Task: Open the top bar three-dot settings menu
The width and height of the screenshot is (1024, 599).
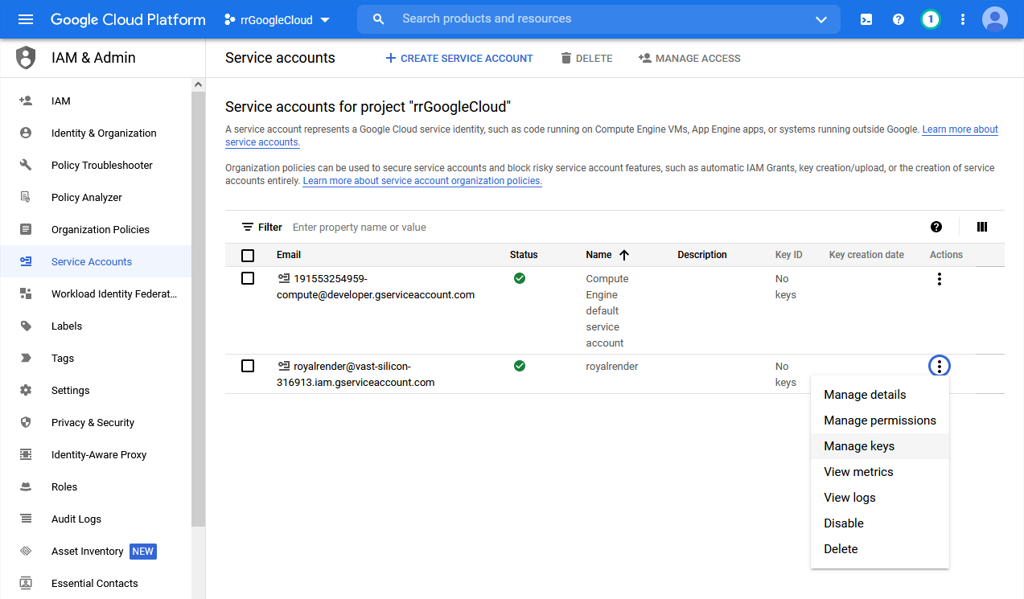Action: point(963,20)
